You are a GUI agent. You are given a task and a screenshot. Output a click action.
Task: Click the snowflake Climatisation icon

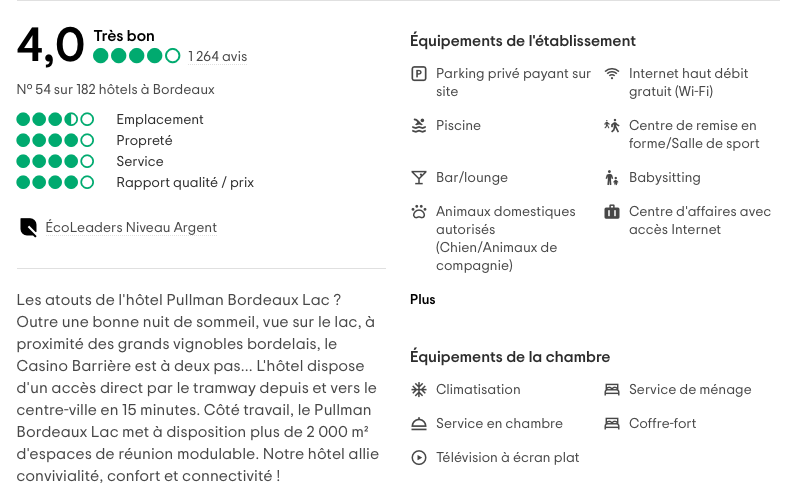(419, 390)
